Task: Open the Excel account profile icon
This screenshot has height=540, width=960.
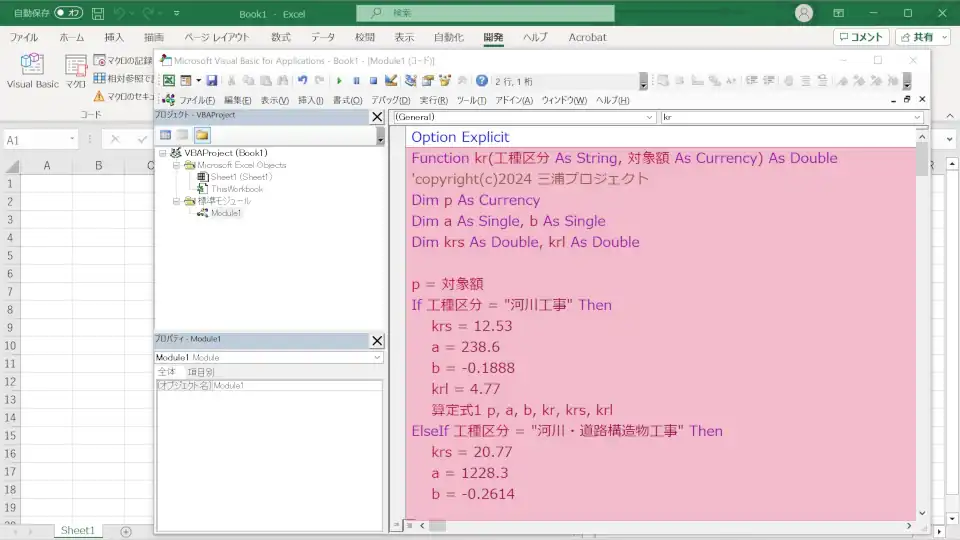Action: pyautogui.click(x=804, y=13)
